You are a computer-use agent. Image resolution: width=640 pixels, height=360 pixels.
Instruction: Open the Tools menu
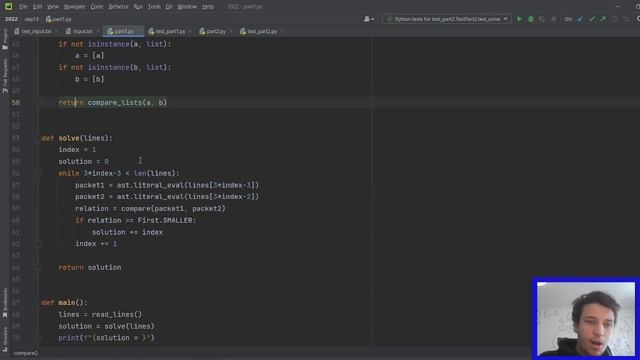(154, 7)
